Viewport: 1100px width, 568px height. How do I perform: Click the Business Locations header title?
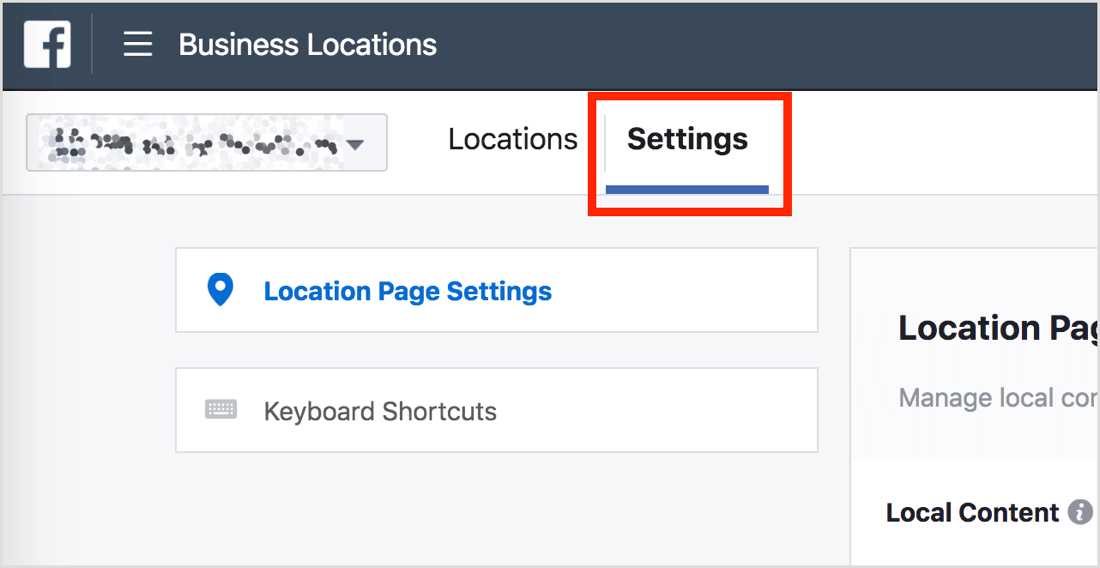coord(307,45)
